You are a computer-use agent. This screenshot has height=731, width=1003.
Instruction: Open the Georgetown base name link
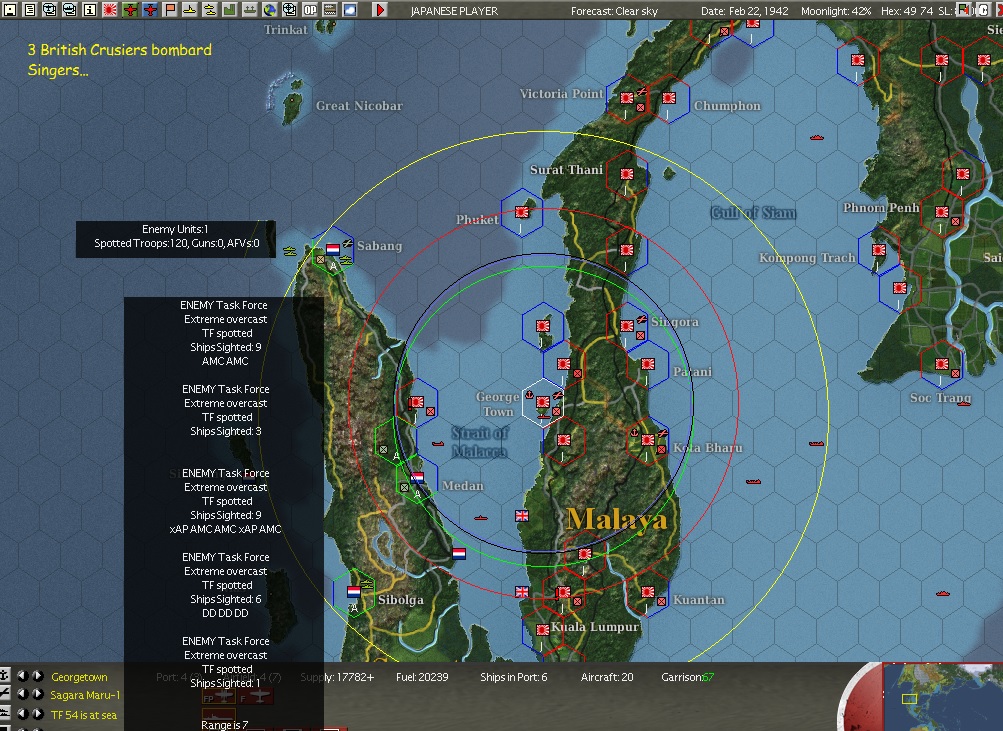[x=79, y=677]
